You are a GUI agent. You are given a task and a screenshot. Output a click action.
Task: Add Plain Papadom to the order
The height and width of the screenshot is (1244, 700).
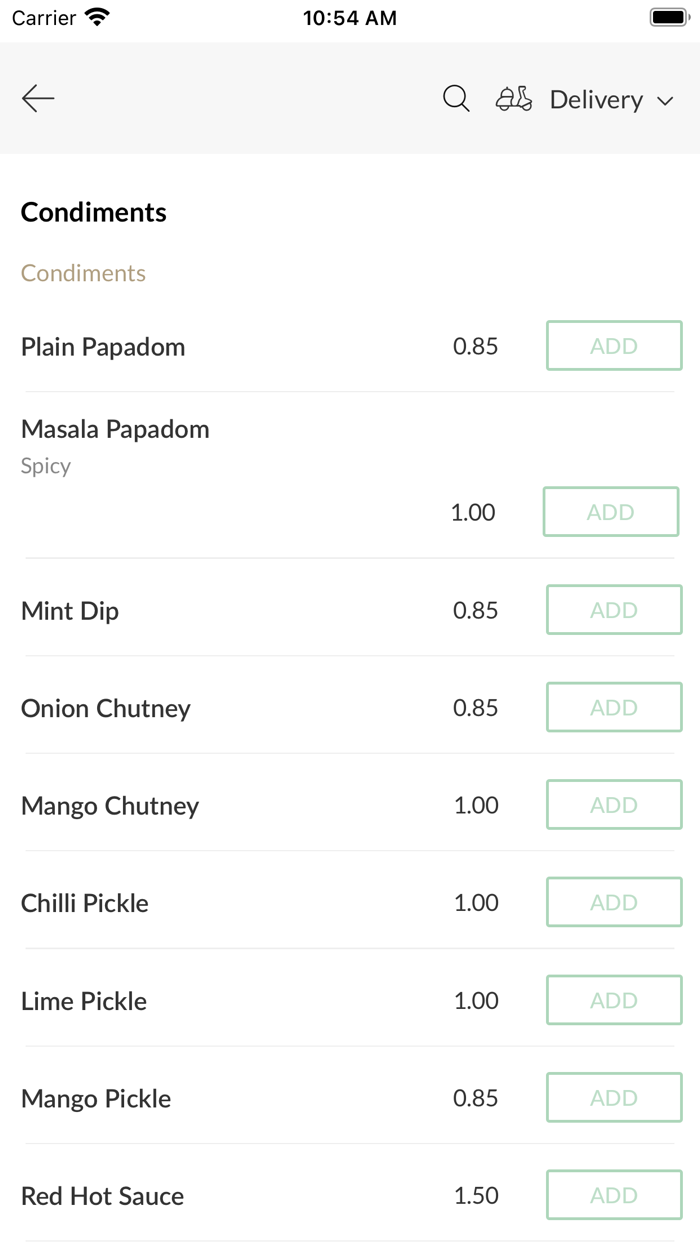(x=613, y=345)
